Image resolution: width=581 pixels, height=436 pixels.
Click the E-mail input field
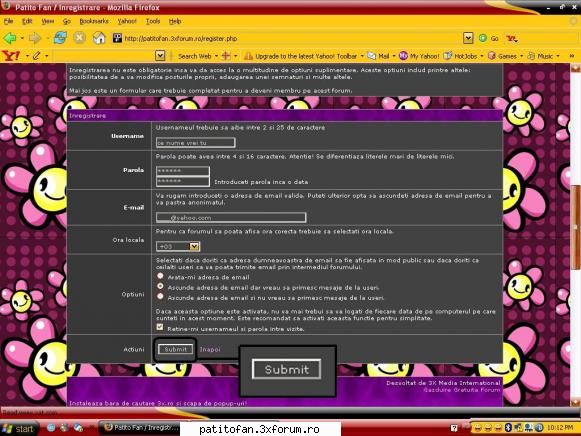tap(231, 217)
